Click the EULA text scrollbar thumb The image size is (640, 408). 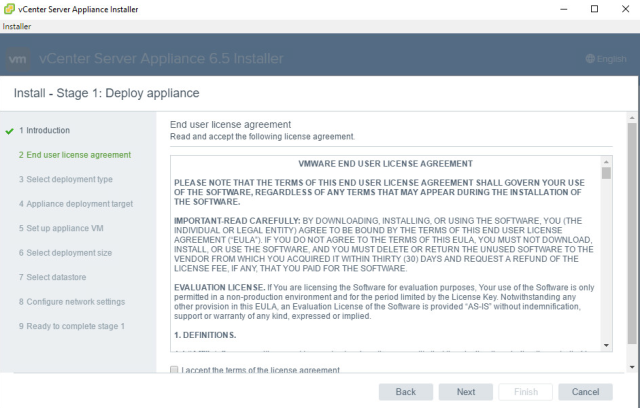606,173
